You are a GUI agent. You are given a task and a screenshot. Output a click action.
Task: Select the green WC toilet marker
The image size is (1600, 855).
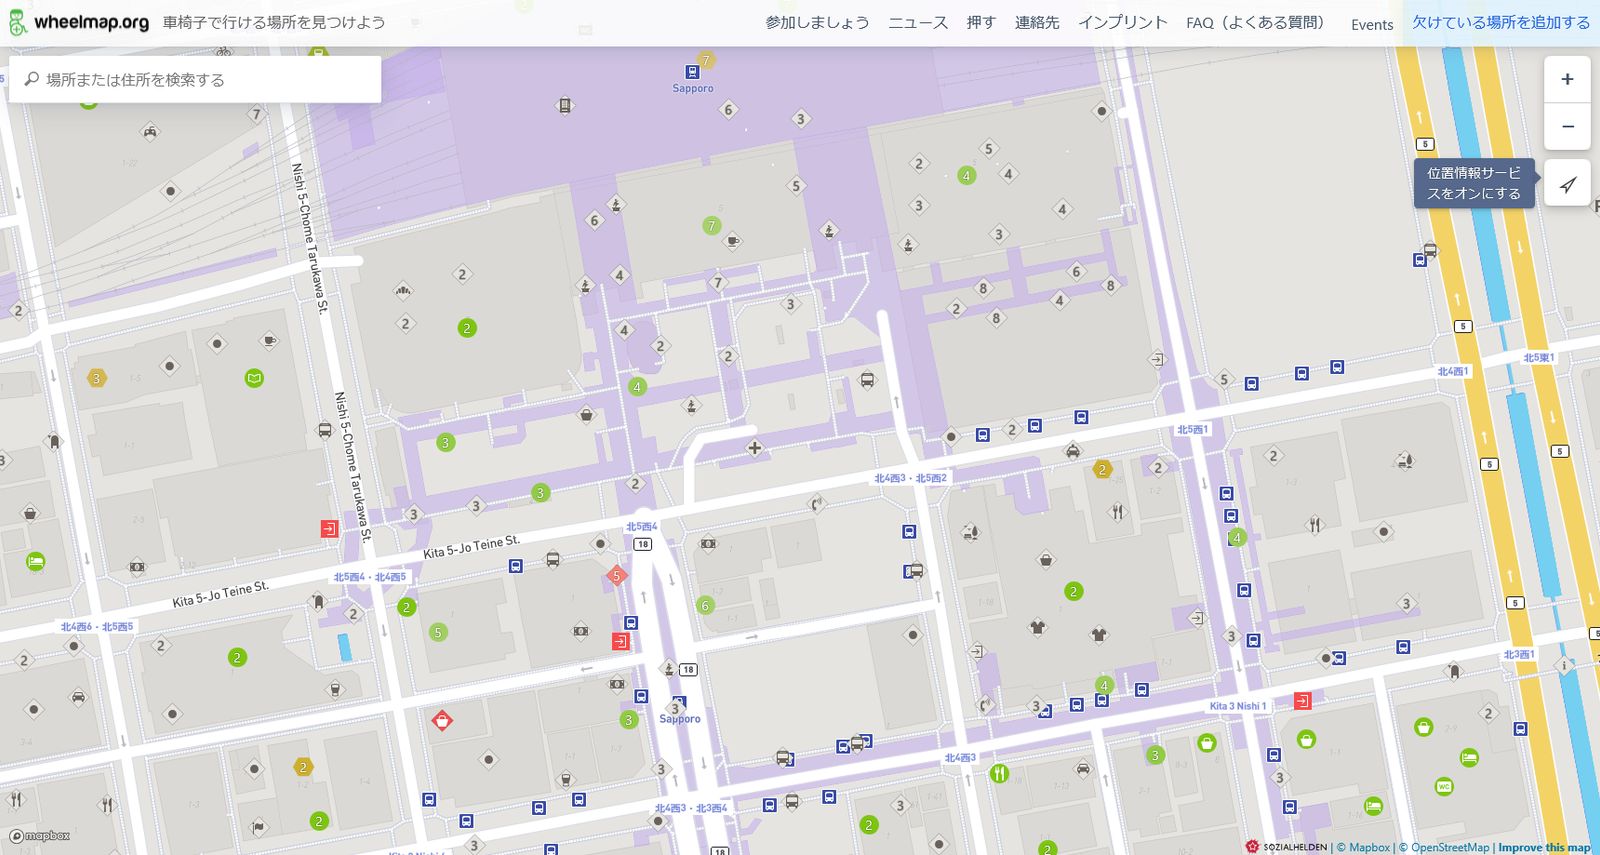pyautogui.click(x=1444, y=787)
